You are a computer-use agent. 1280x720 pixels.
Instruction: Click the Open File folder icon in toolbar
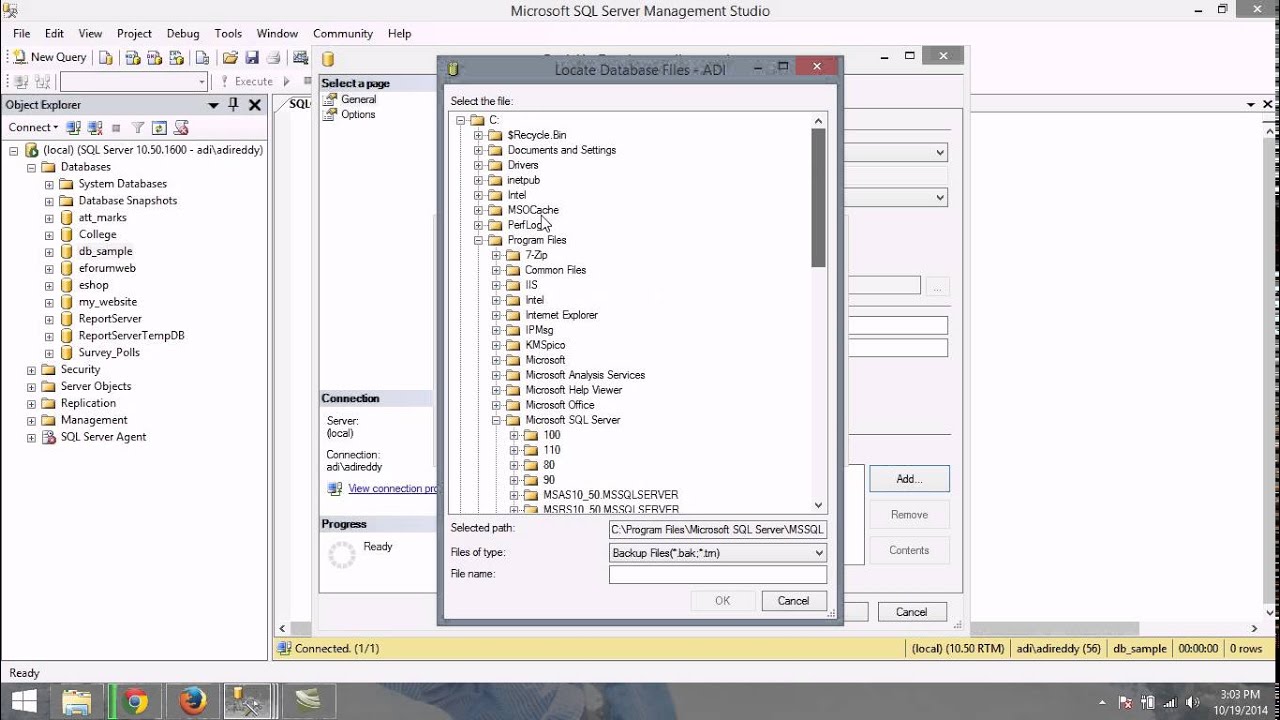230,58
